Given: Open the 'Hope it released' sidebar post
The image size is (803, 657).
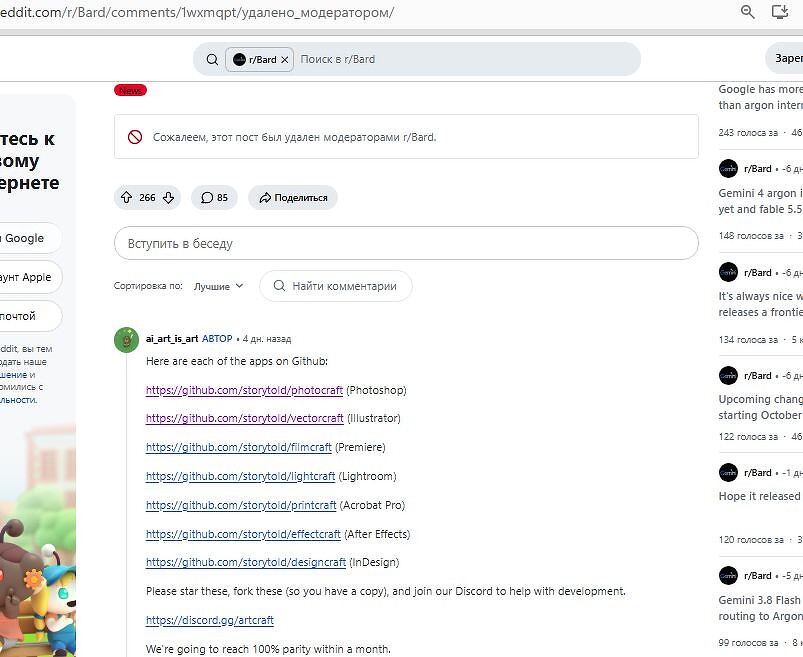Looking at the screenshot, I should pyautogui.click(x=760, y=496).
